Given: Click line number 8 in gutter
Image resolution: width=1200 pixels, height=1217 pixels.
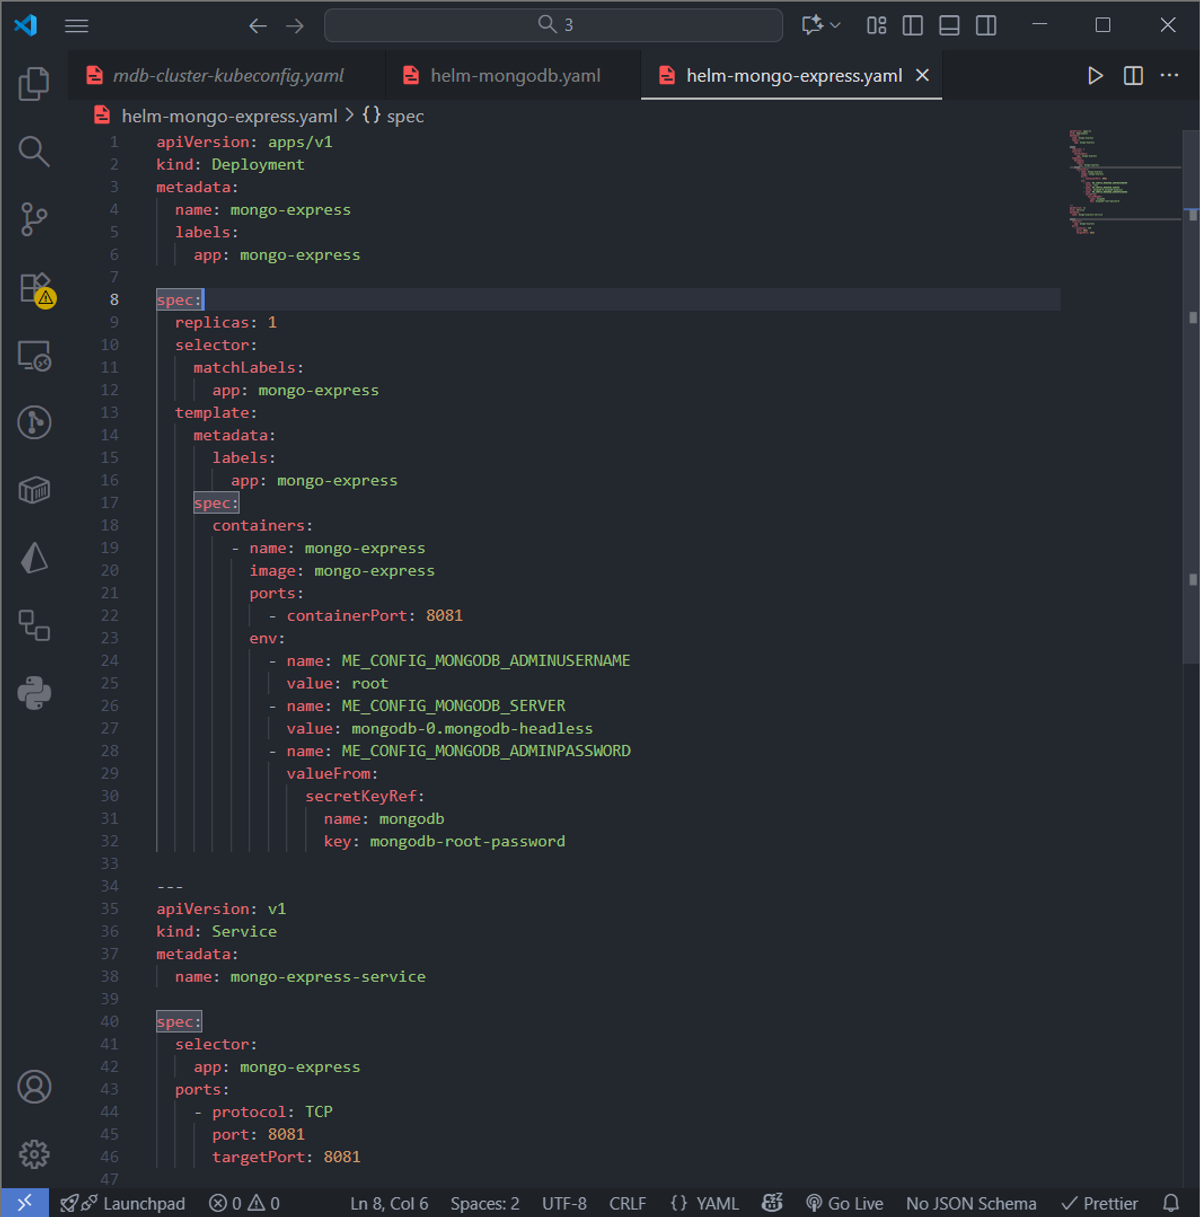Looking at the screenshot, I should click(114, 300).
